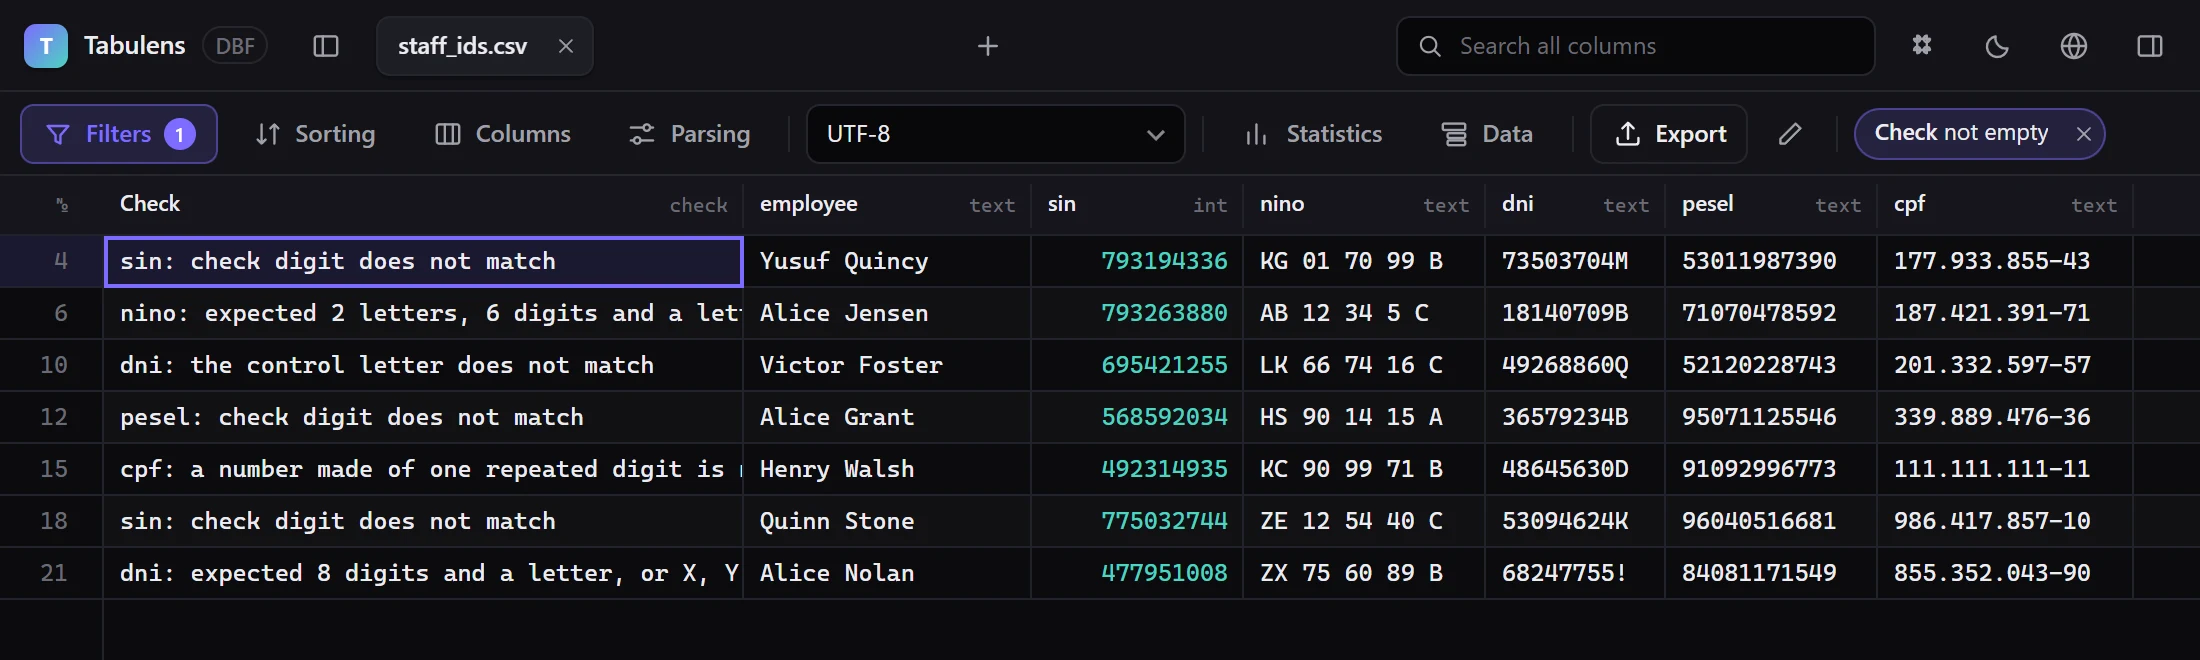This screenshot has width=2200, height=660.
Task: Switch to the Data view
Action: click(x=1487, y=134)
